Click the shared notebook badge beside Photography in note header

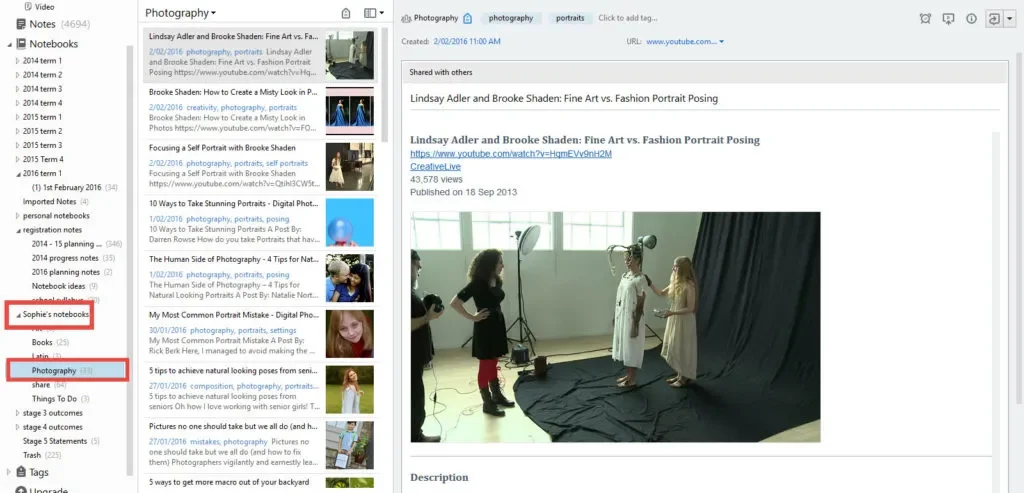pos(467,18)
